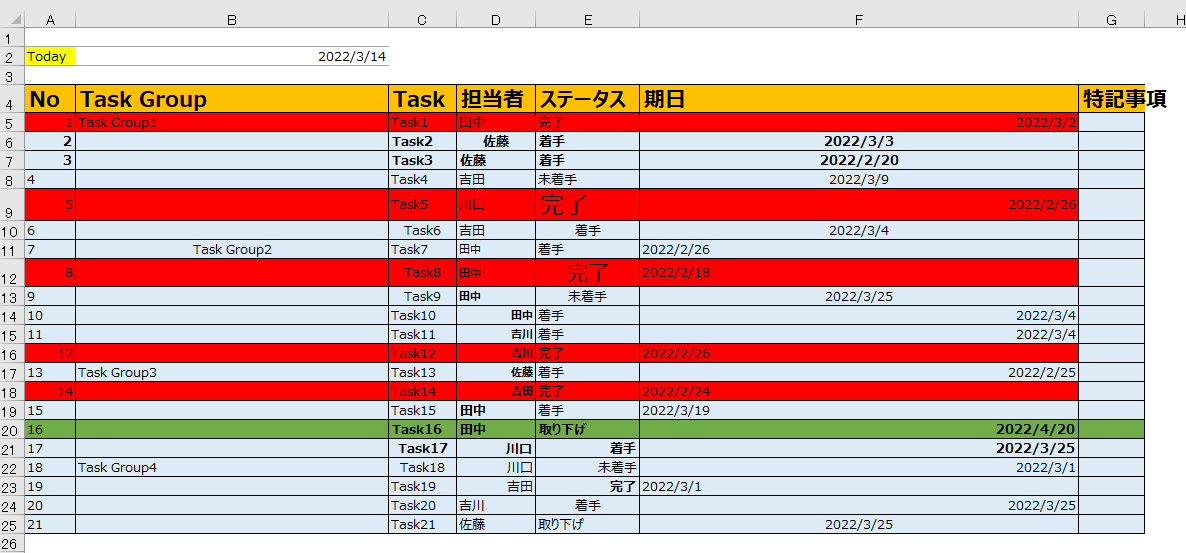
Task: Select the column F header
Action: click(858, 20)
